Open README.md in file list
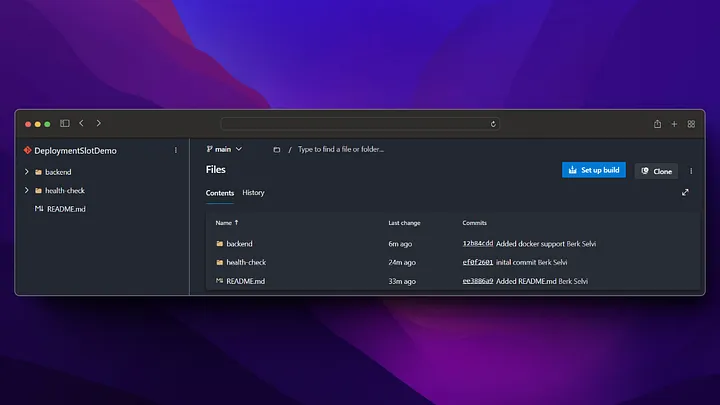The height and width of the screenshot is (405, 720). (246, 281)
